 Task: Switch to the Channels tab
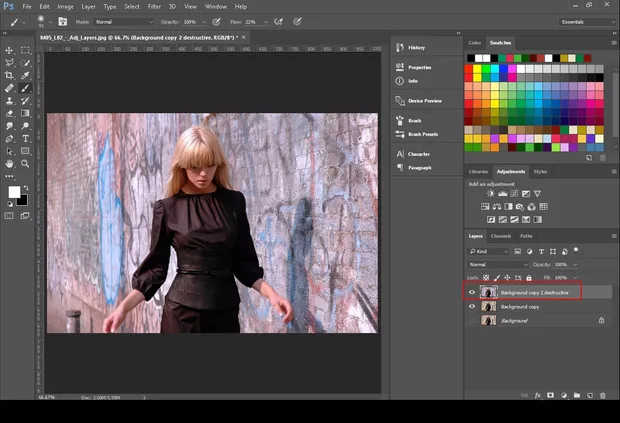pyautogui.click(x=501, y=236)
